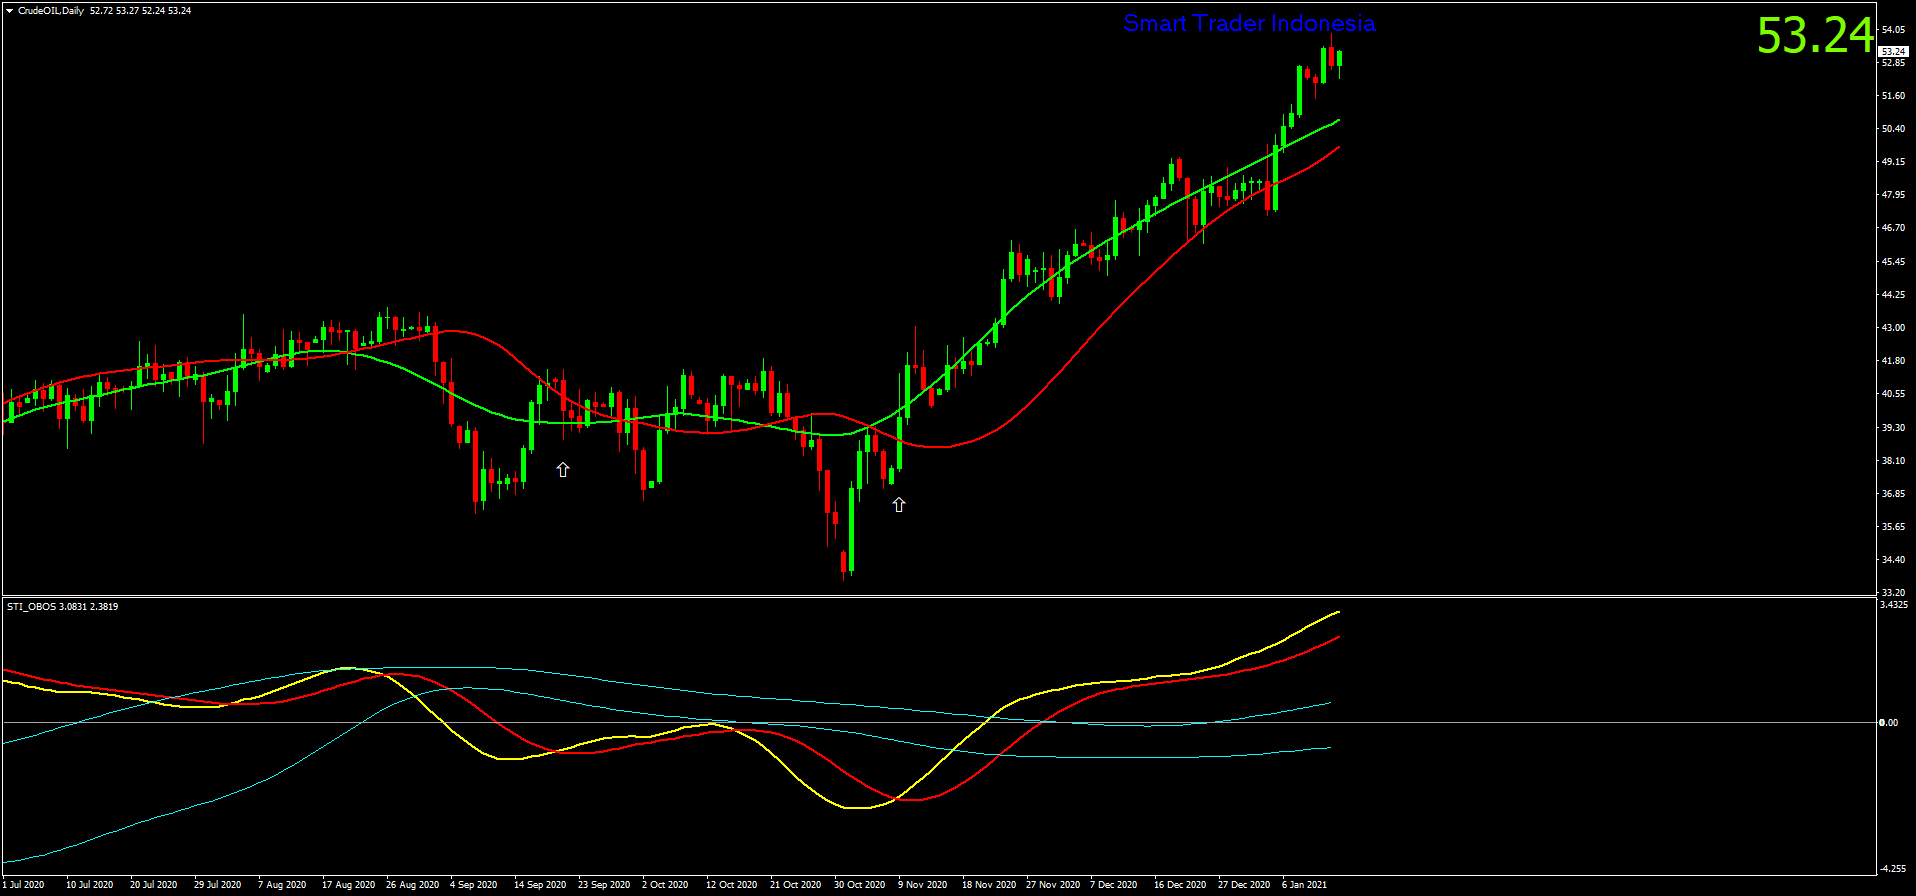
Task: Click the 50.40 price axis label
Action: point(1893,129)
